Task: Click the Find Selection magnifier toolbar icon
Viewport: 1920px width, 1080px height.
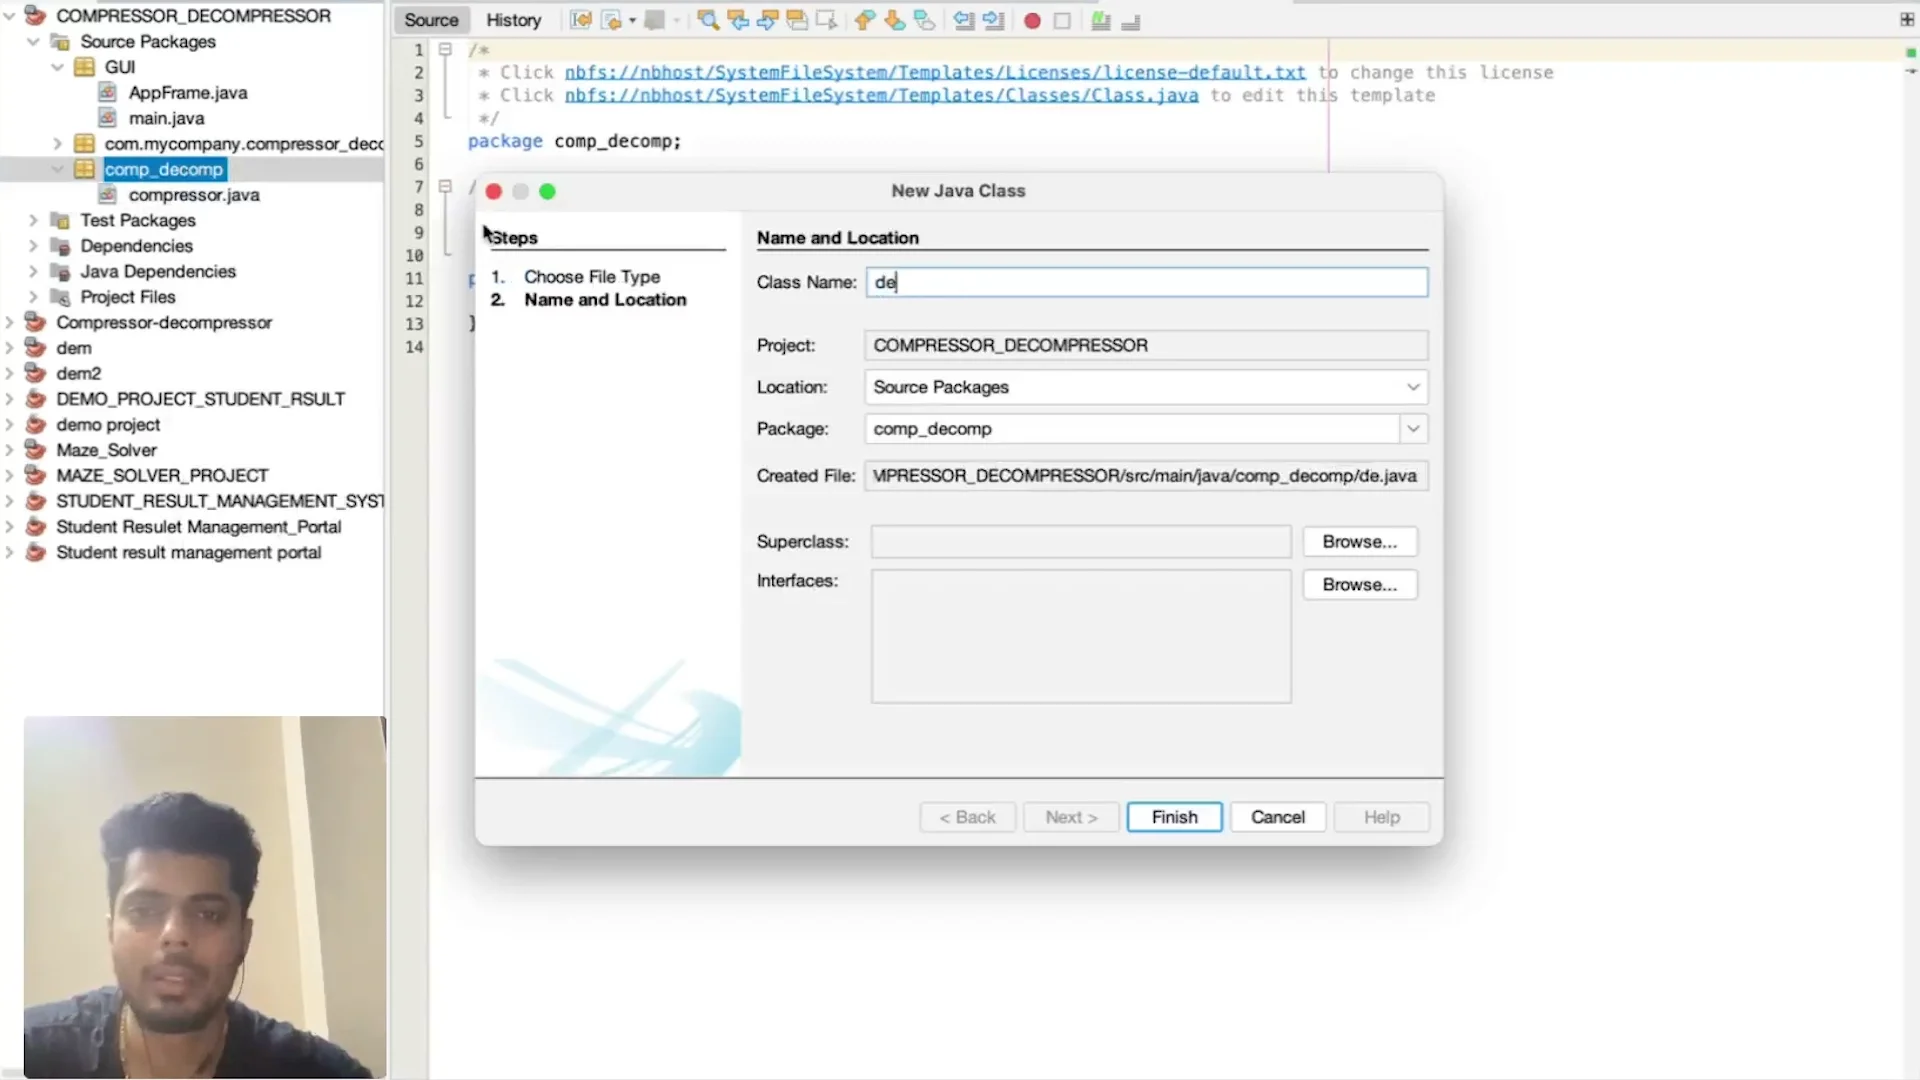Action: point(708,20)
